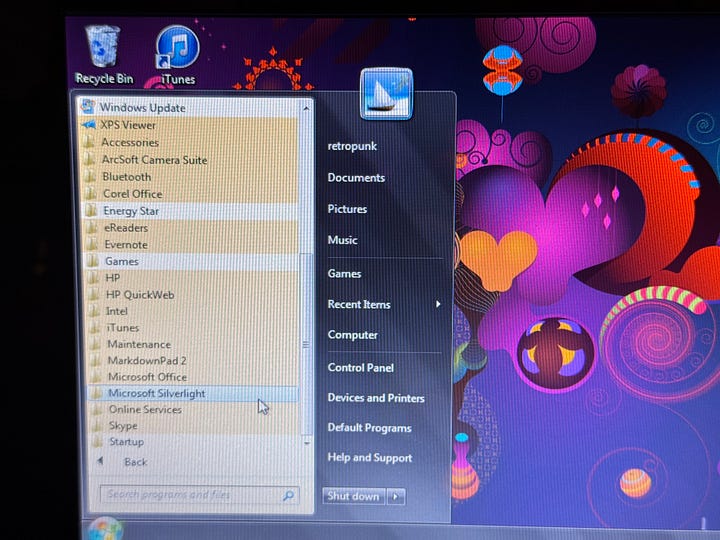Expand the Accessories folder
Image resolution: width=720 pixels, height=540 pixels.
click(x=190, y=142)
